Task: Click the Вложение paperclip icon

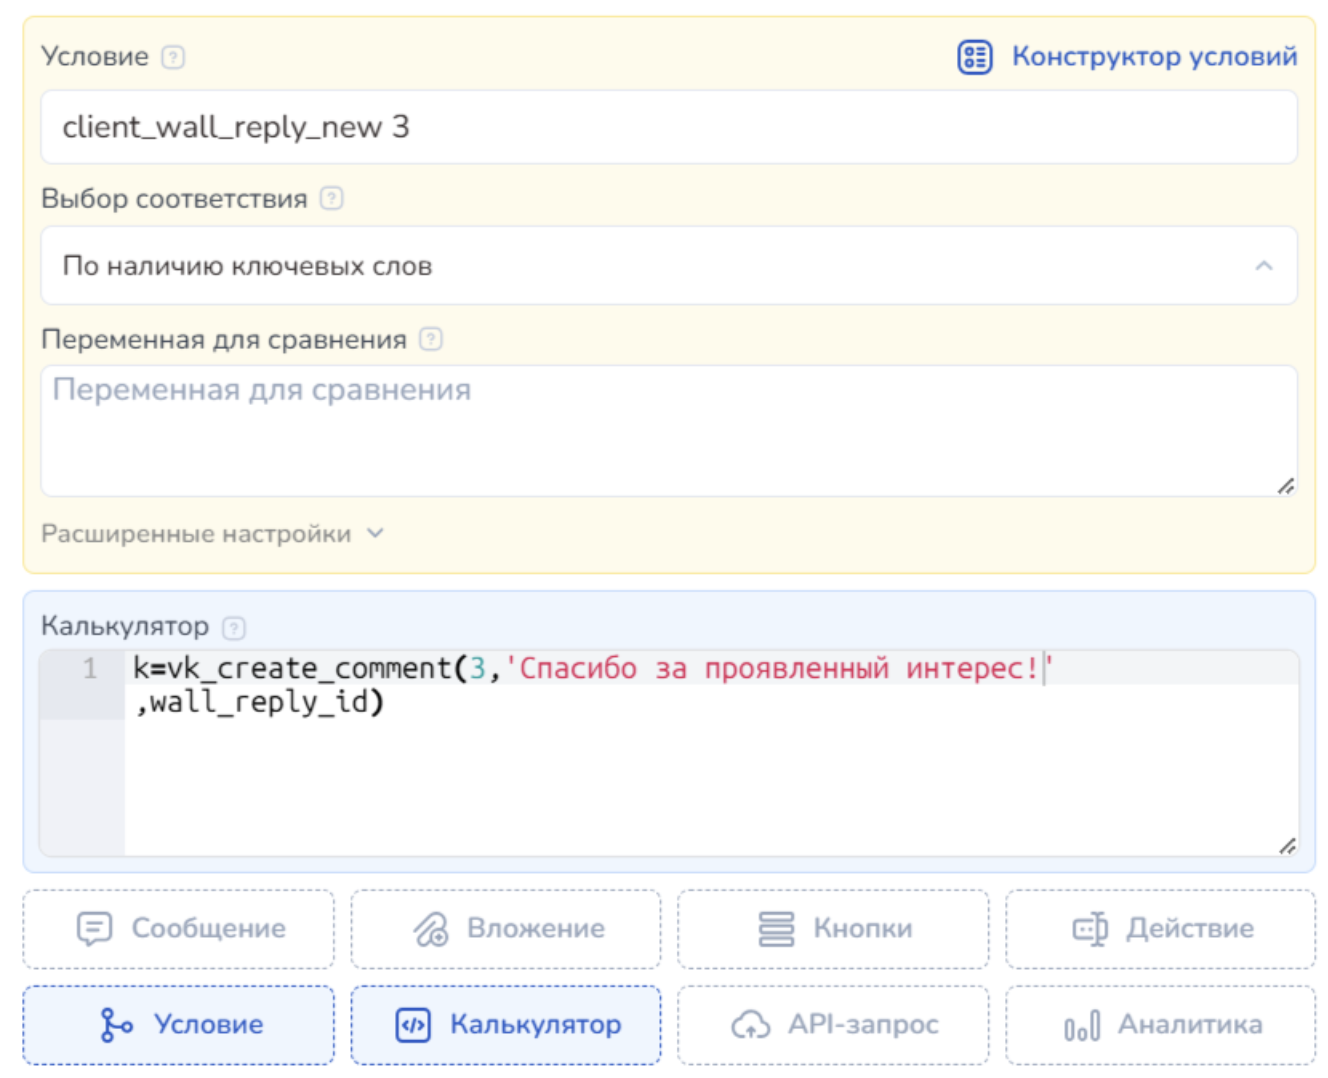Action: pyautogui.click(x=431, y=929)
